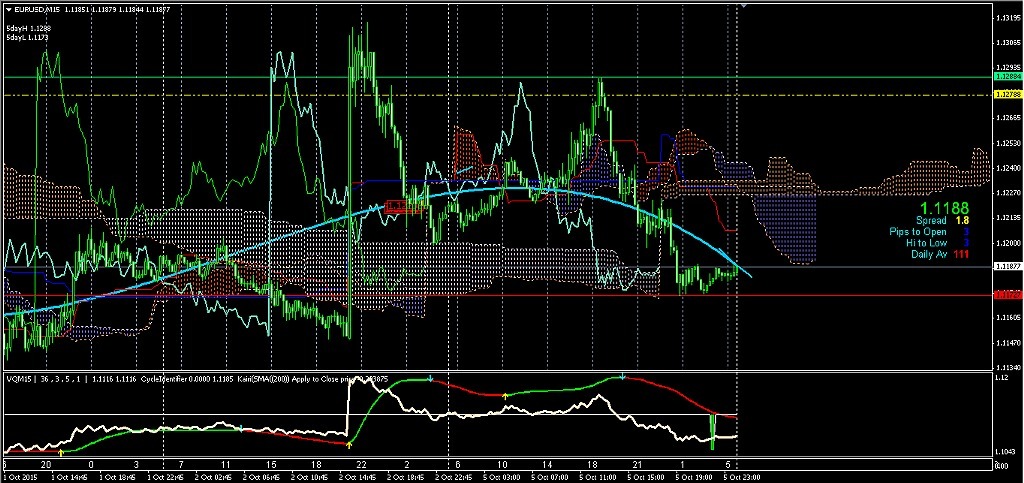1024x483 pixels.
Task: Click blue down arrow near 2 Oct 18:45
Action: [x=431, y=378]
